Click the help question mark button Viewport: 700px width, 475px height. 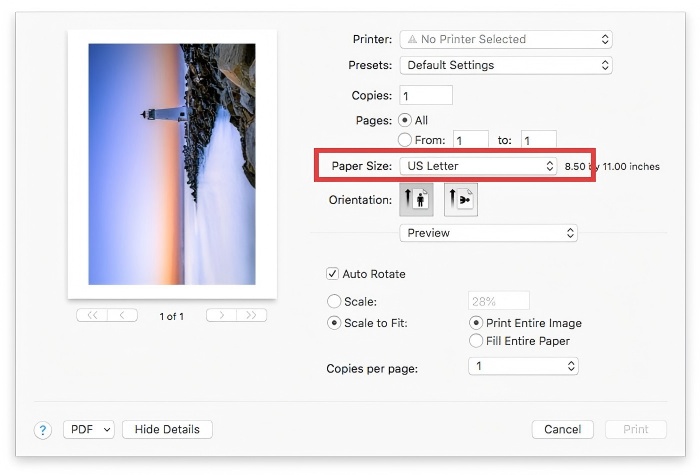click(43, 430)
